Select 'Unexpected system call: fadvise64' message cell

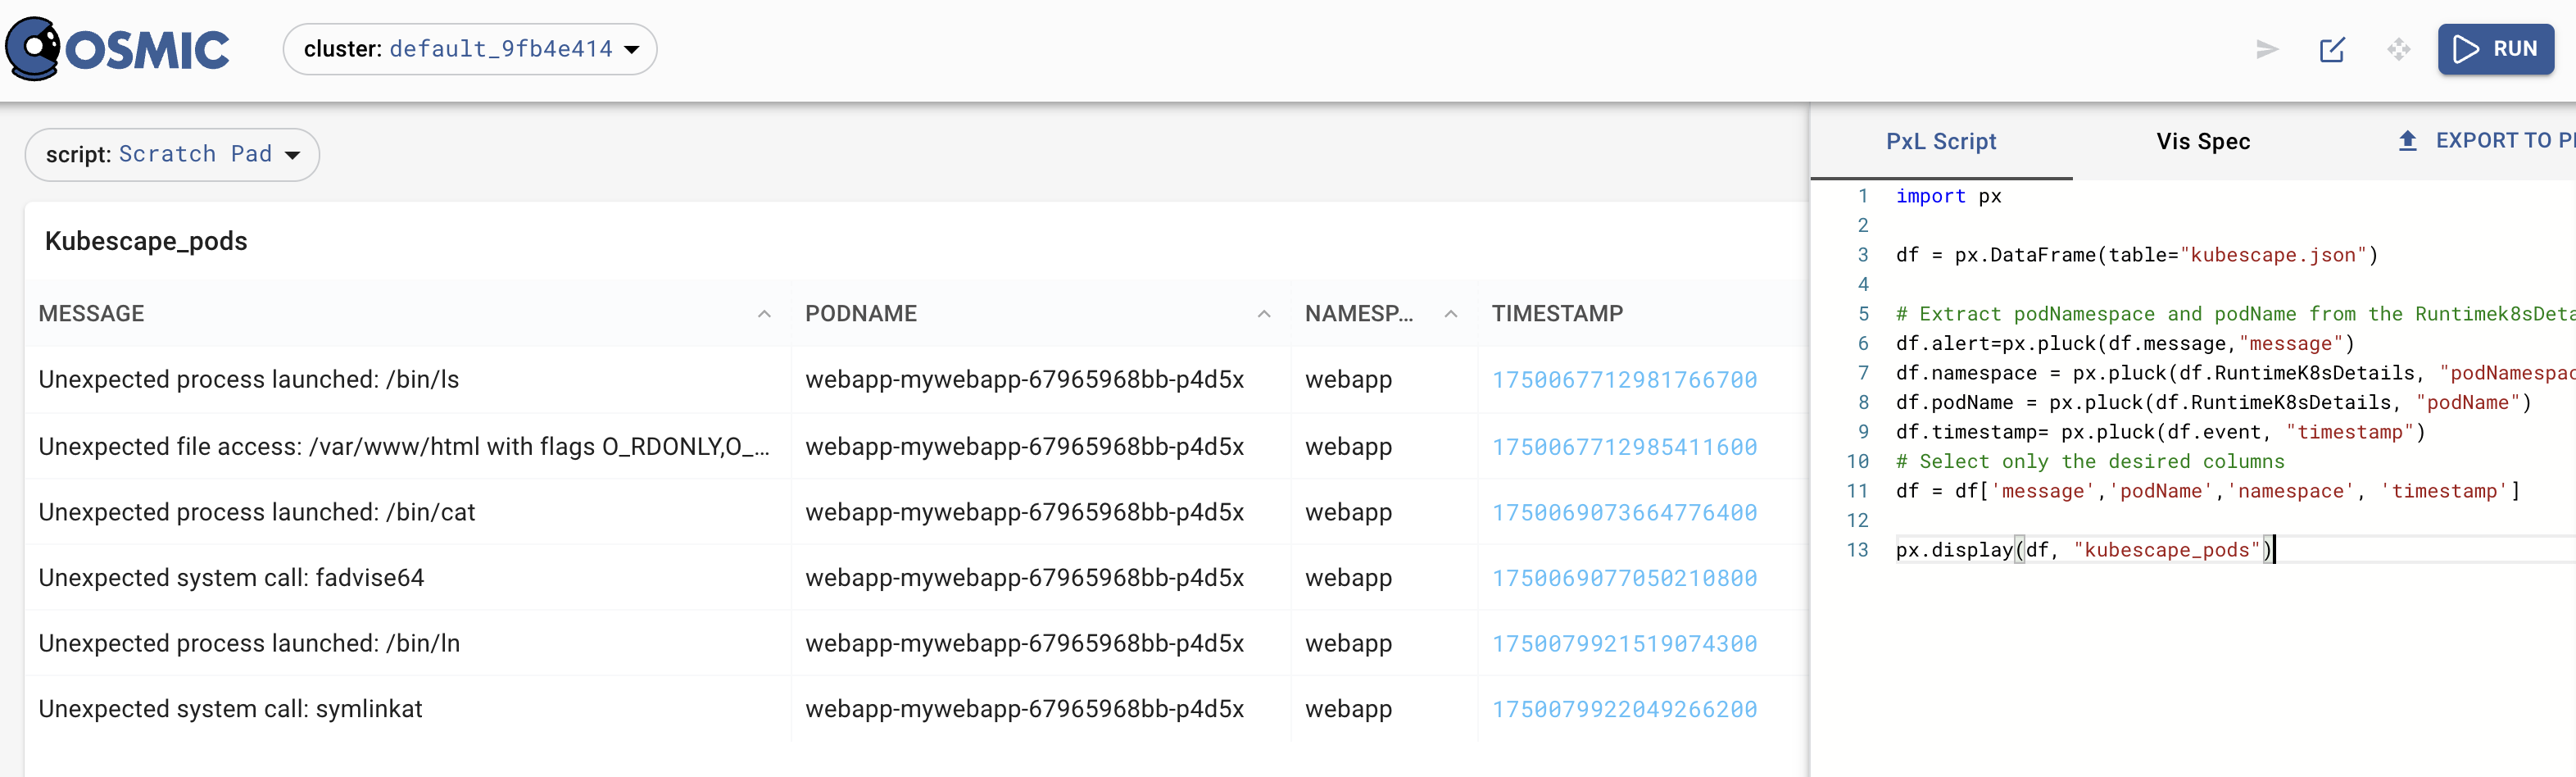click(231, 578)
